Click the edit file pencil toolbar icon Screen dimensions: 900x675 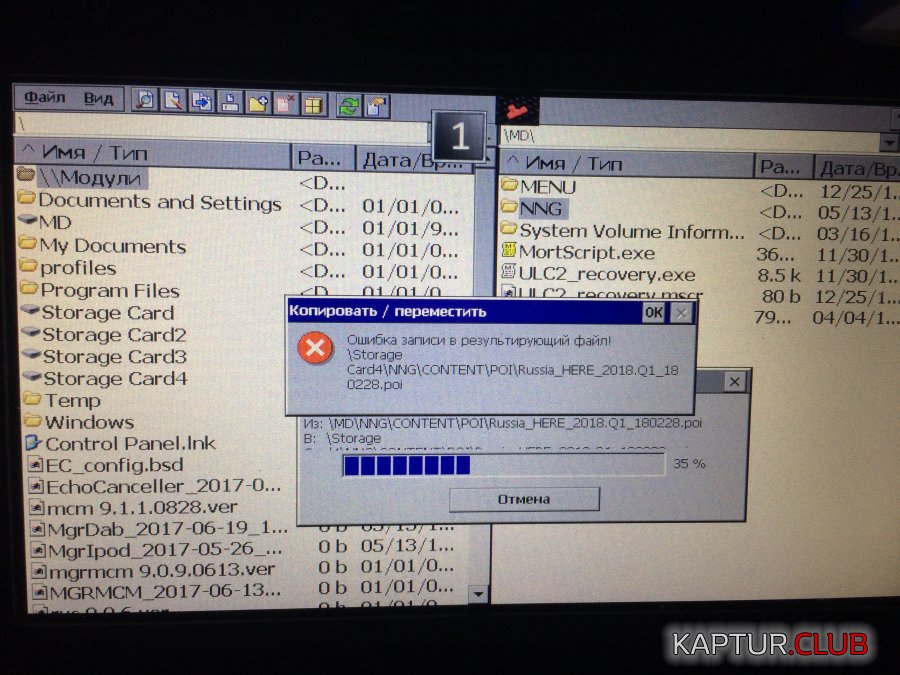174,101
